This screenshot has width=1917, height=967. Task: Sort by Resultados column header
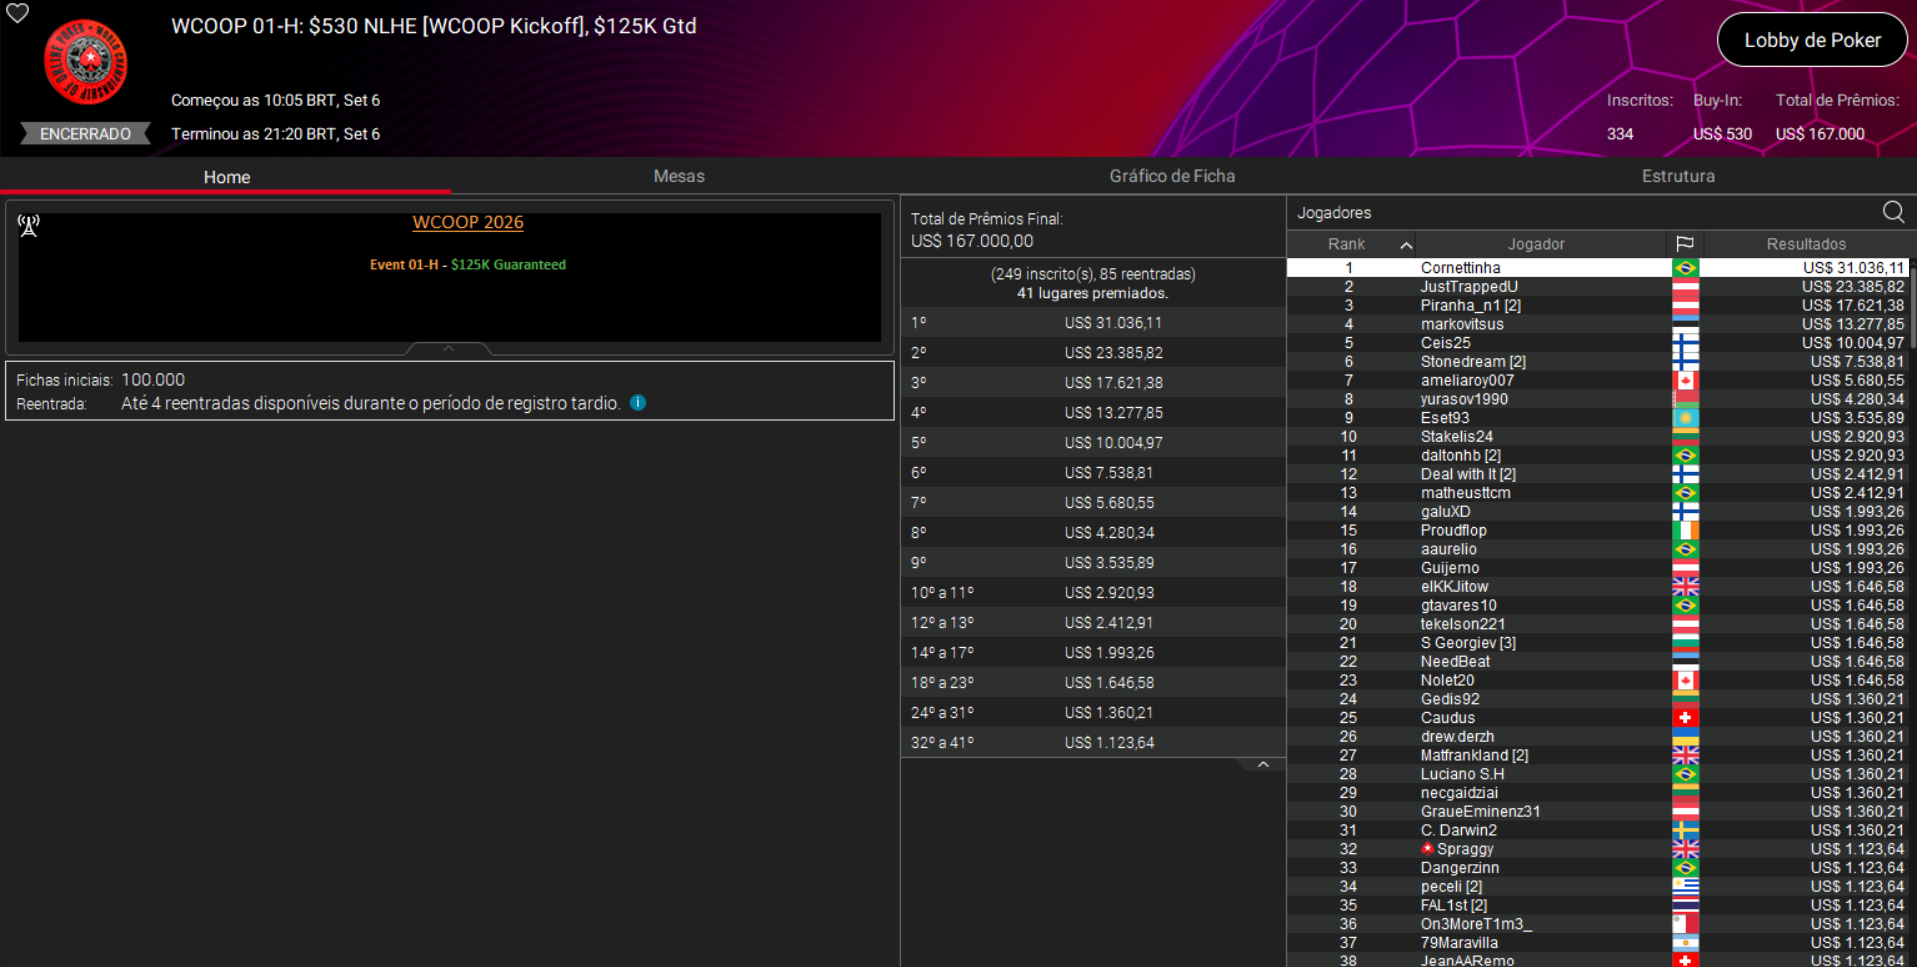[1806, 244]
